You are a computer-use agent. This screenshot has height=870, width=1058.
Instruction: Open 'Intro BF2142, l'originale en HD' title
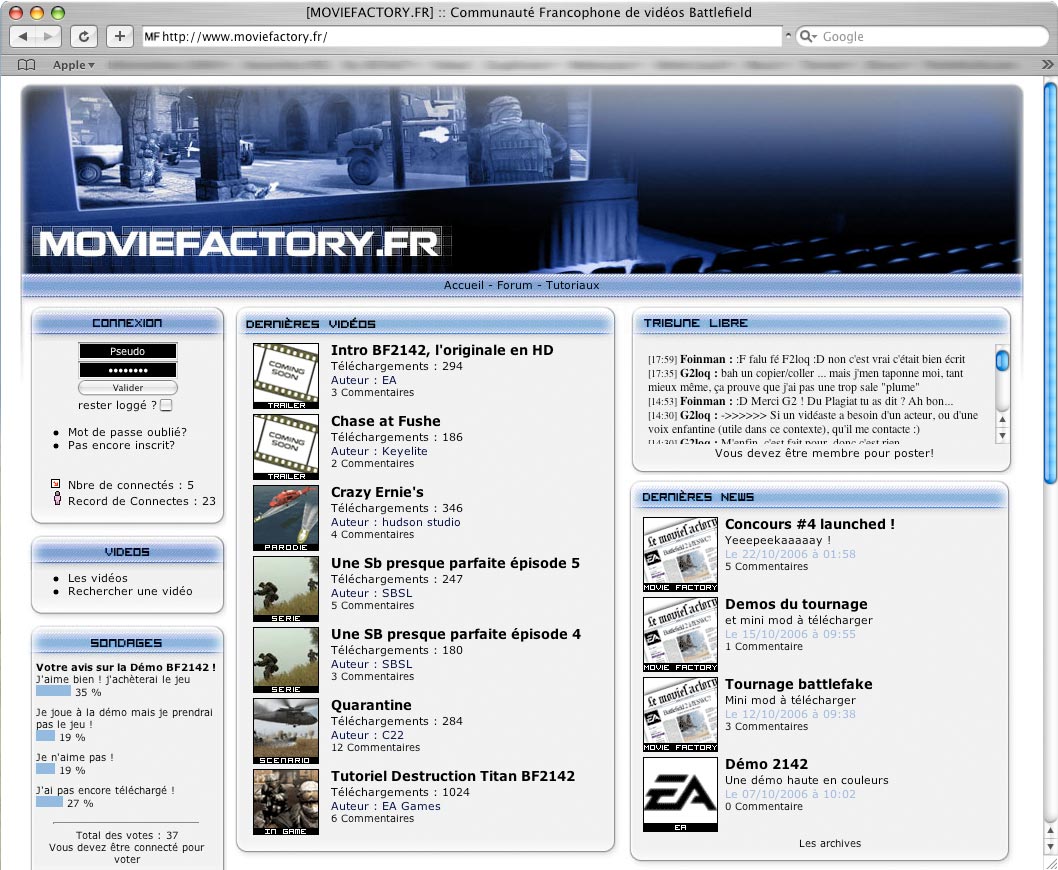[442, 350]
